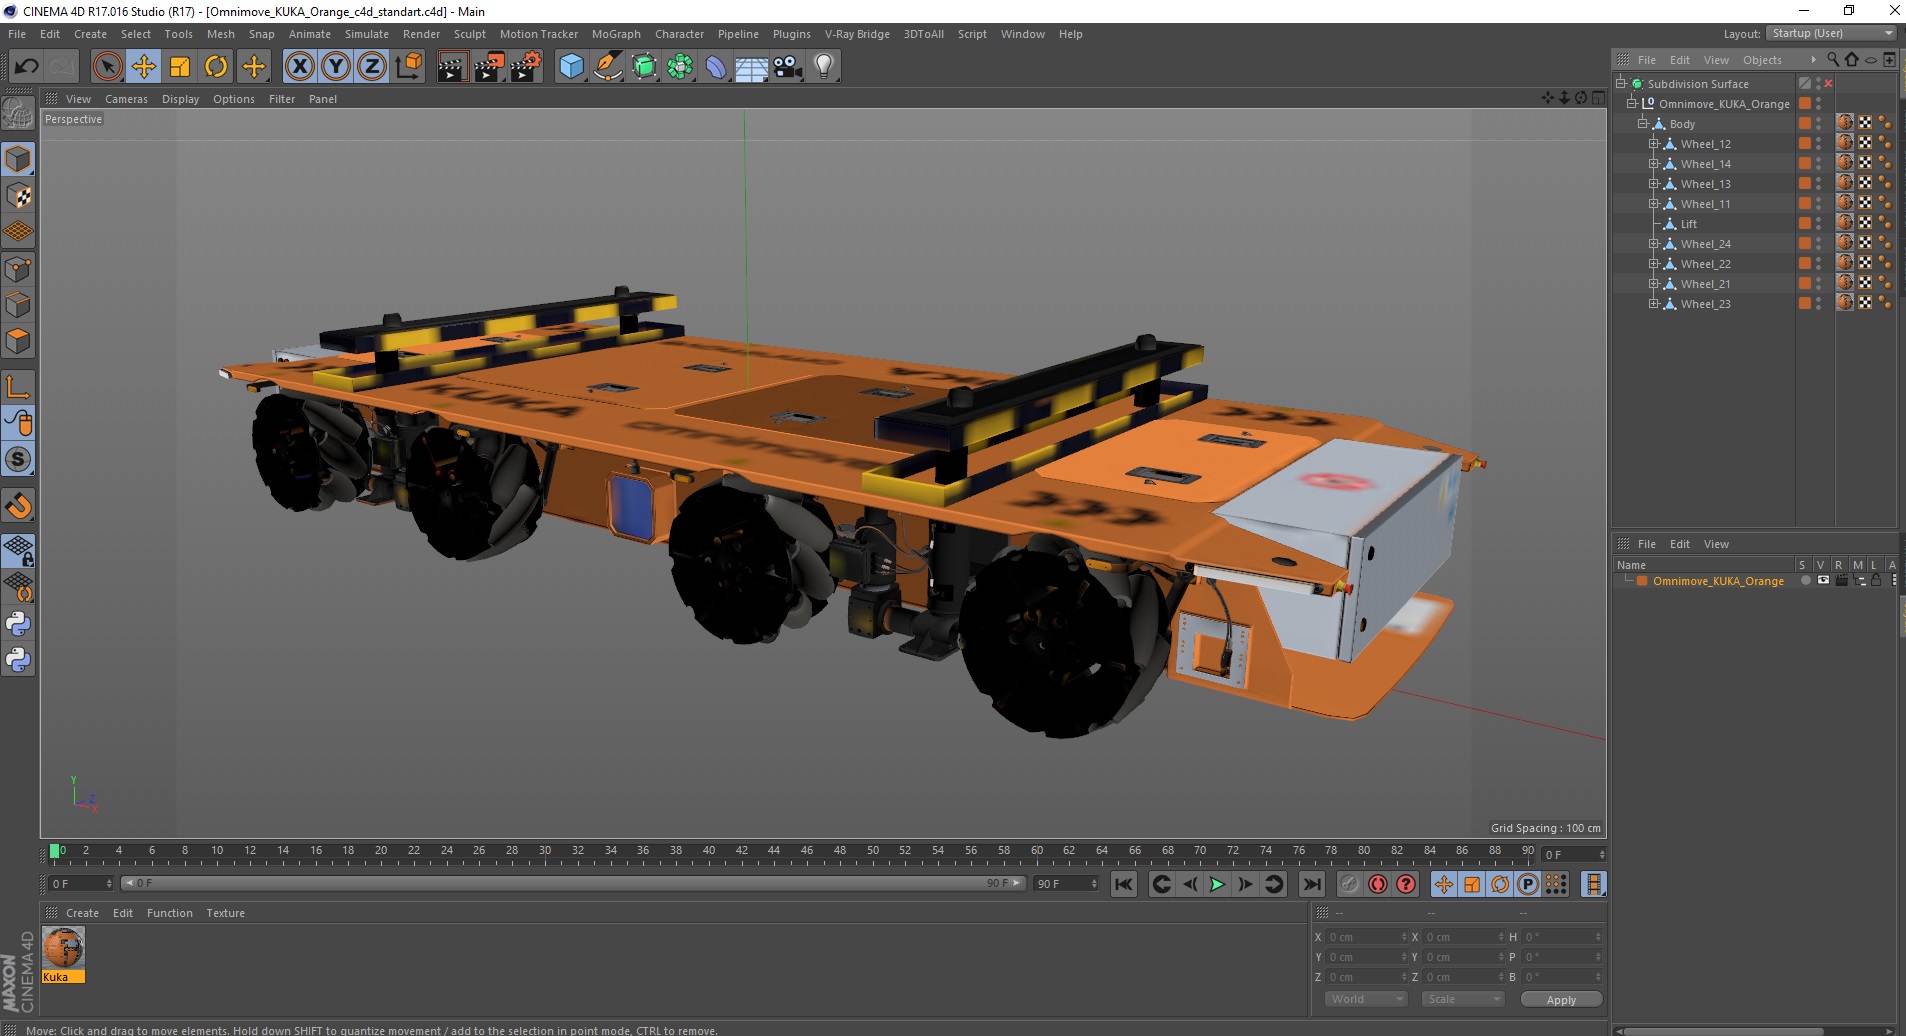
Task: Open the MoGraph array icon
Action: point(680,67)
